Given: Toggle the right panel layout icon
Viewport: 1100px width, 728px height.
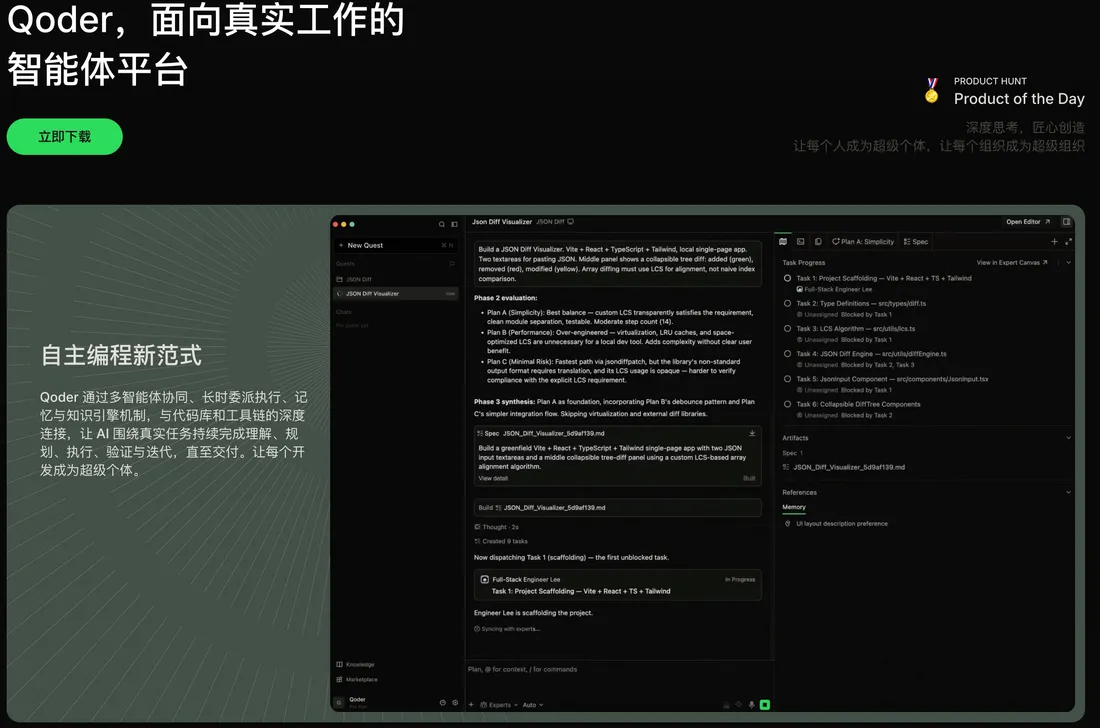Looking at the screenshot, I should pos(1066,222).
